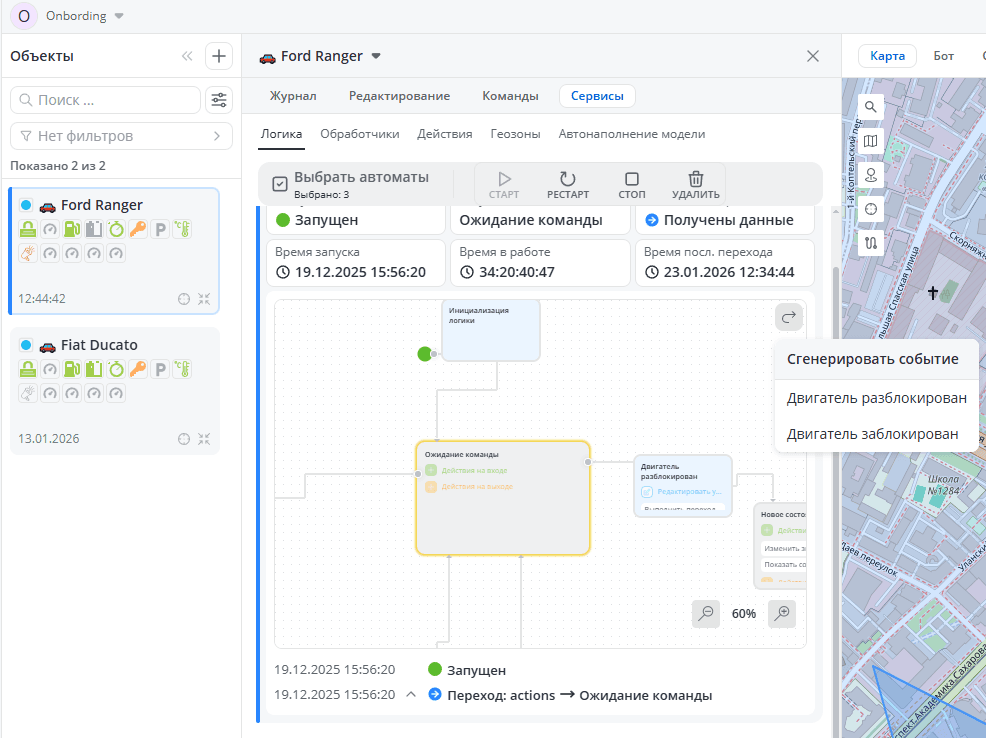This screenshot has width=986, height=738.
Task: Click Ford Ranger fuel pump sensor icon
Action: click(x=72, y=229)
